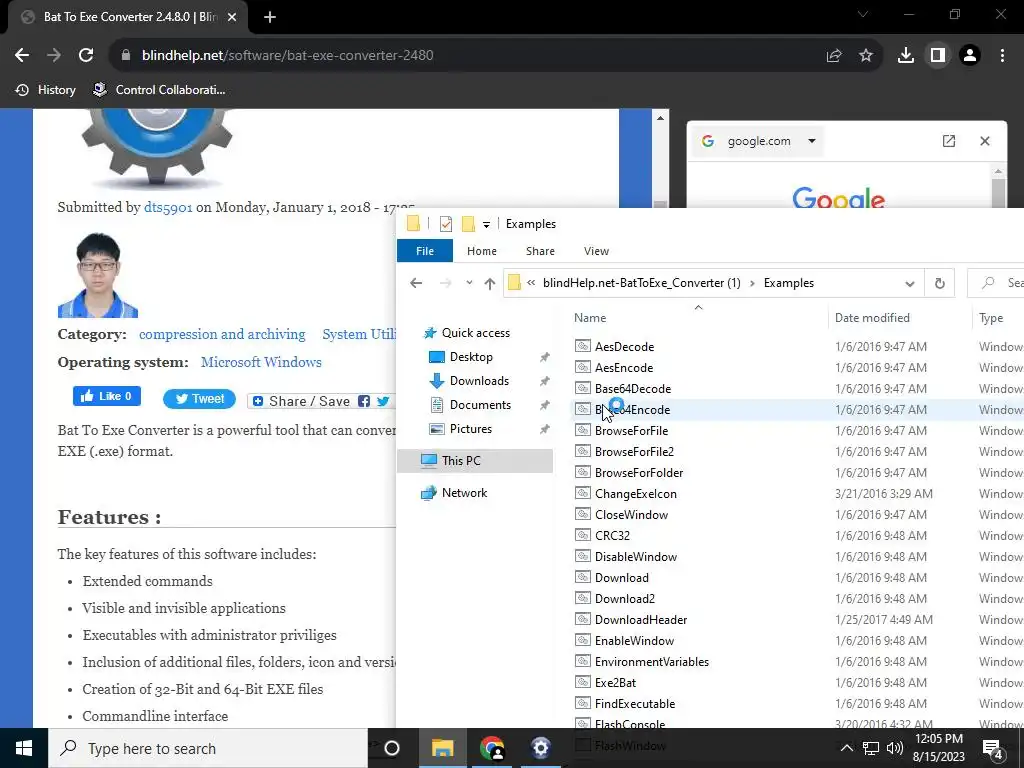The width and height of the screenshot is (1024, 768).
Task: Select the Exe2Bat file
Action: pos(615,682)
